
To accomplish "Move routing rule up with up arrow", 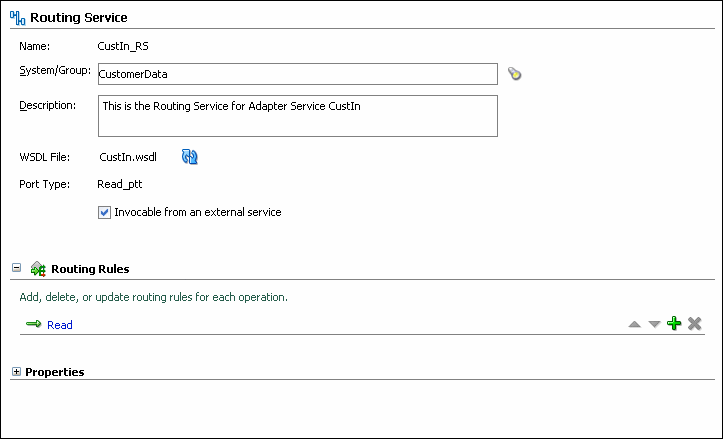I will point(634,324).
